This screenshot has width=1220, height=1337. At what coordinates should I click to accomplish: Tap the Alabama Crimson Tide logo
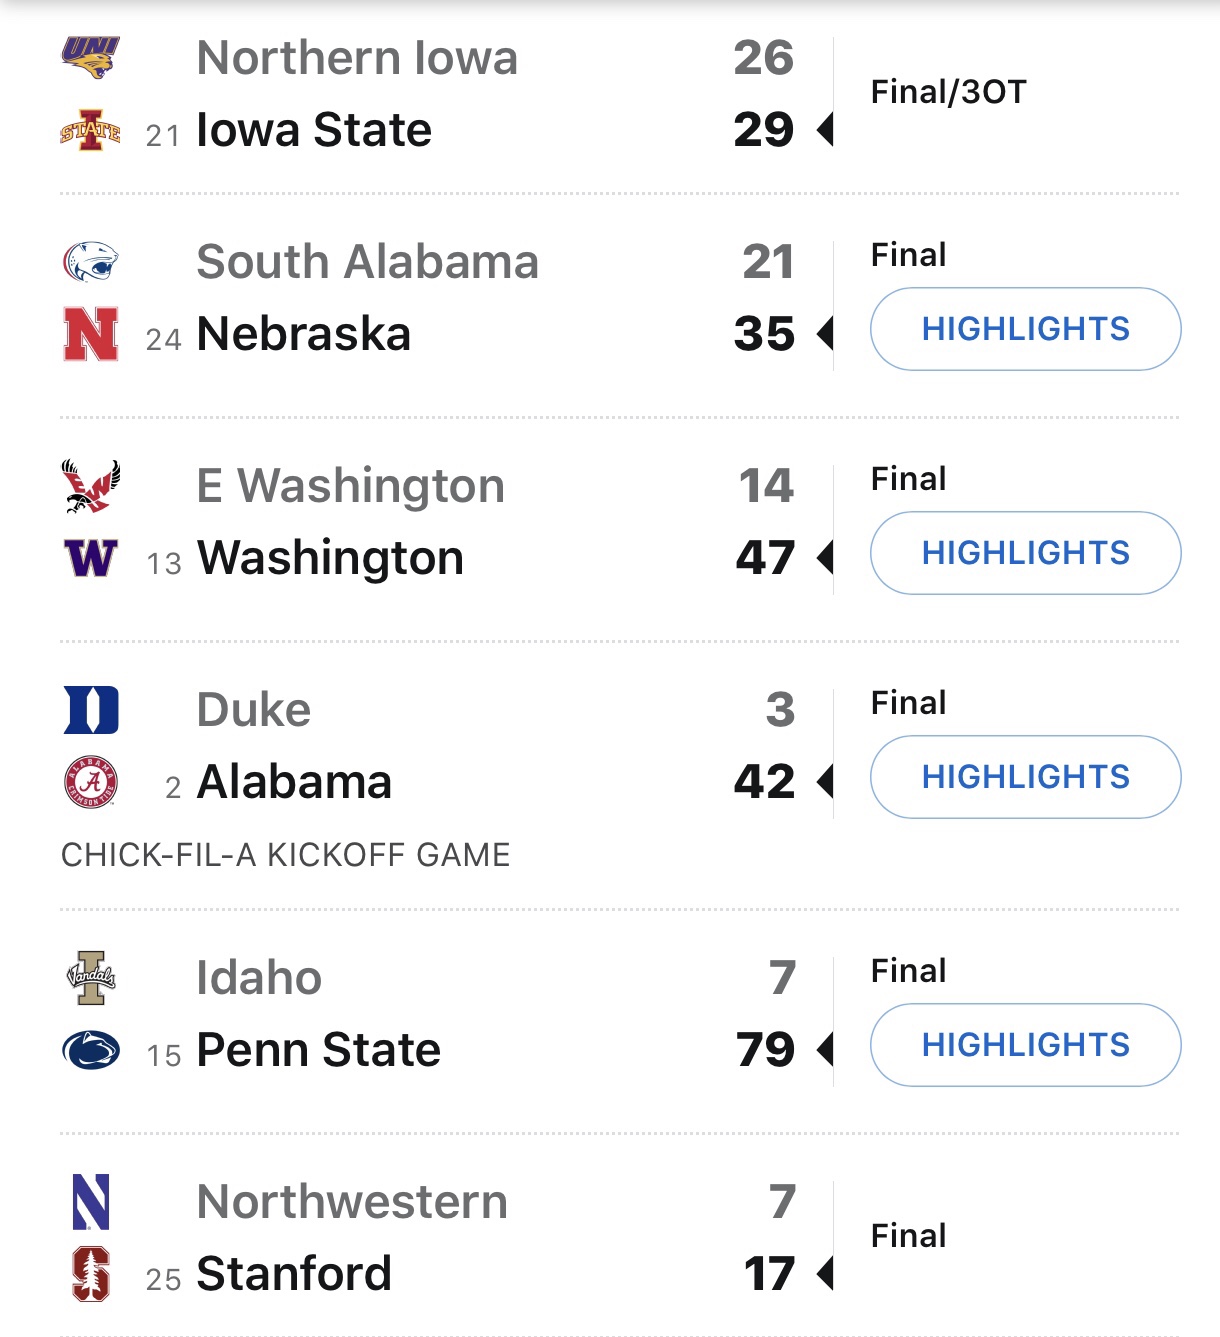(91, 782)
